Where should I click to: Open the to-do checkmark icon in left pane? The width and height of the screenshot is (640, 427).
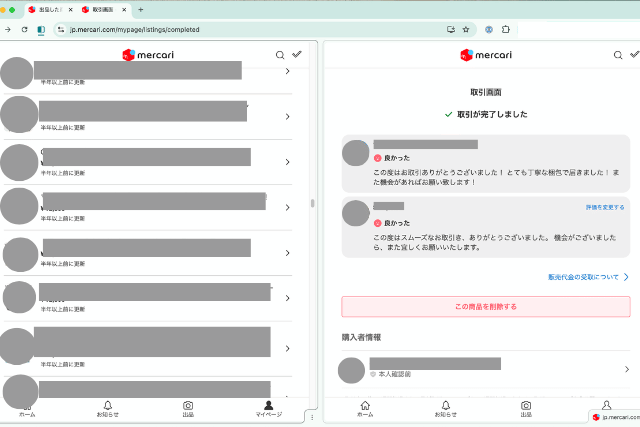[297, 55]
